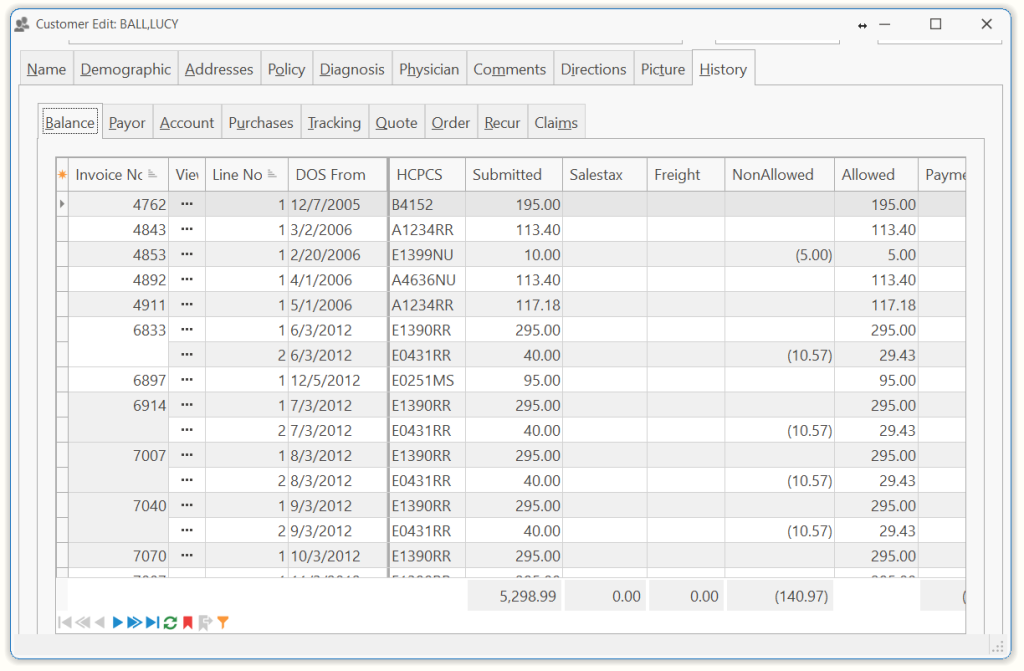
Task: Set a bookmark with the red flag icon
Action: (x=187, y=623)
